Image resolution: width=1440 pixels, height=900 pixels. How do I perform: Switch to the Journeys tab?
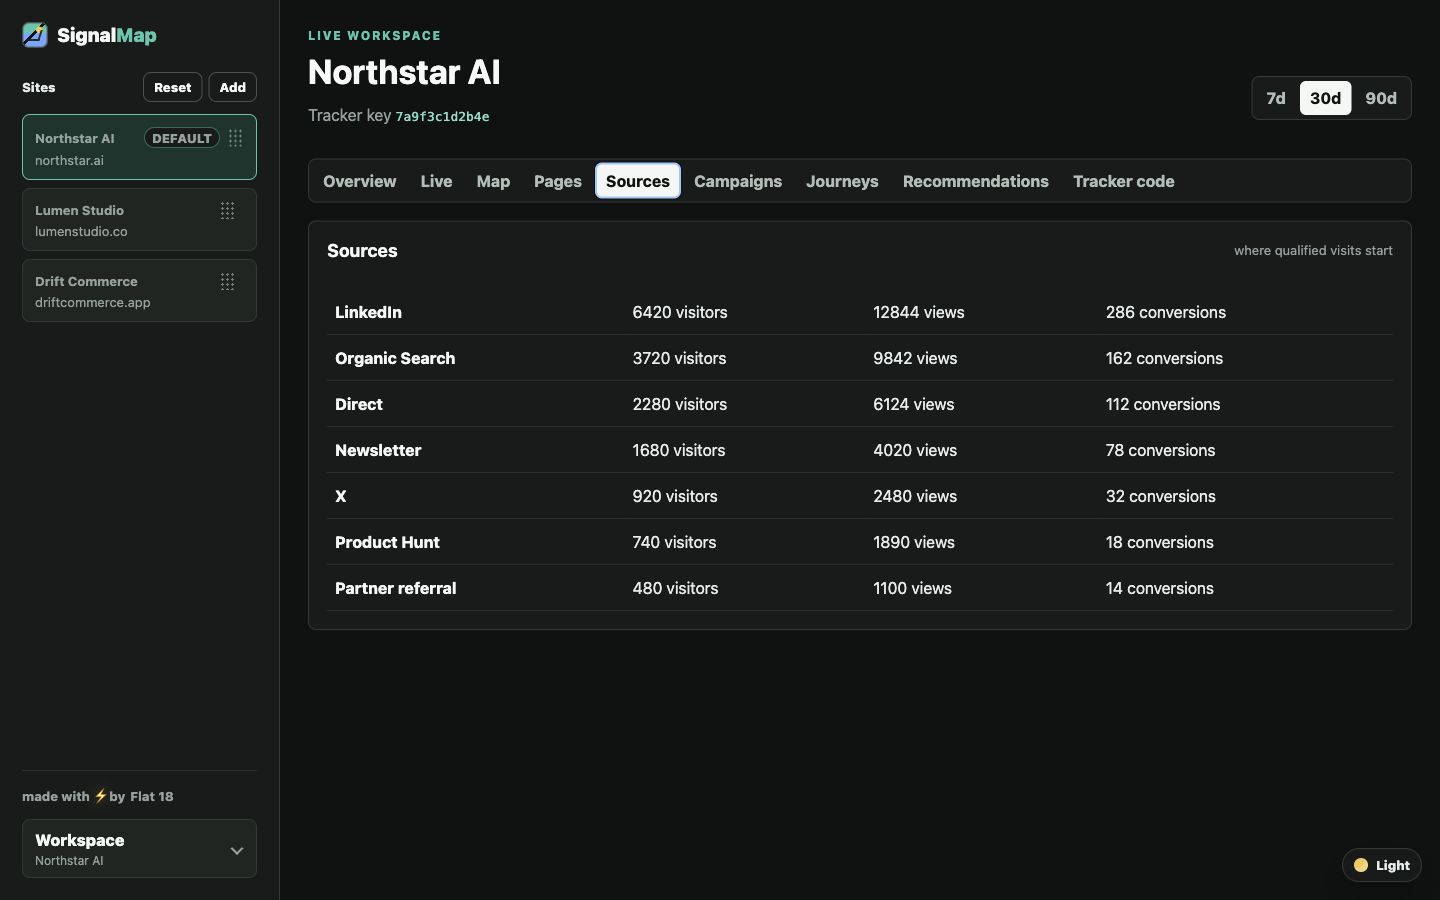[x=842, y=181]
